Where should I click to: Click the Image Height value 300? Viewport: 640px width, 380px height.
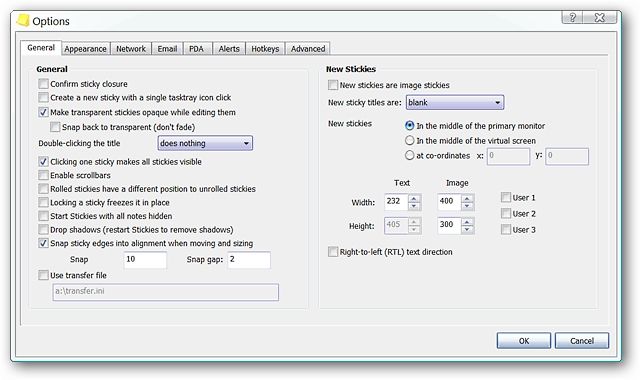[449, 225]
